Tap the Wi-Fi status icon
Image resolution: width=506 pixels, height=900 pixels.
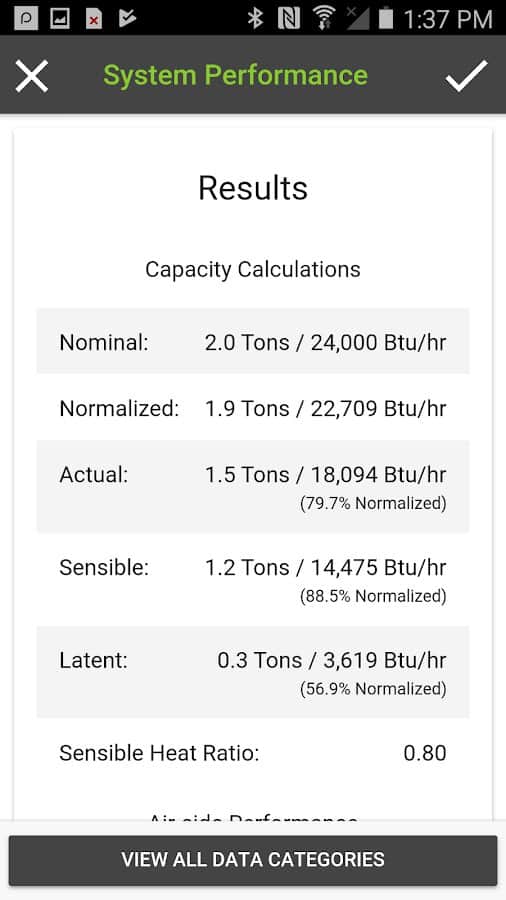(324, 18)
